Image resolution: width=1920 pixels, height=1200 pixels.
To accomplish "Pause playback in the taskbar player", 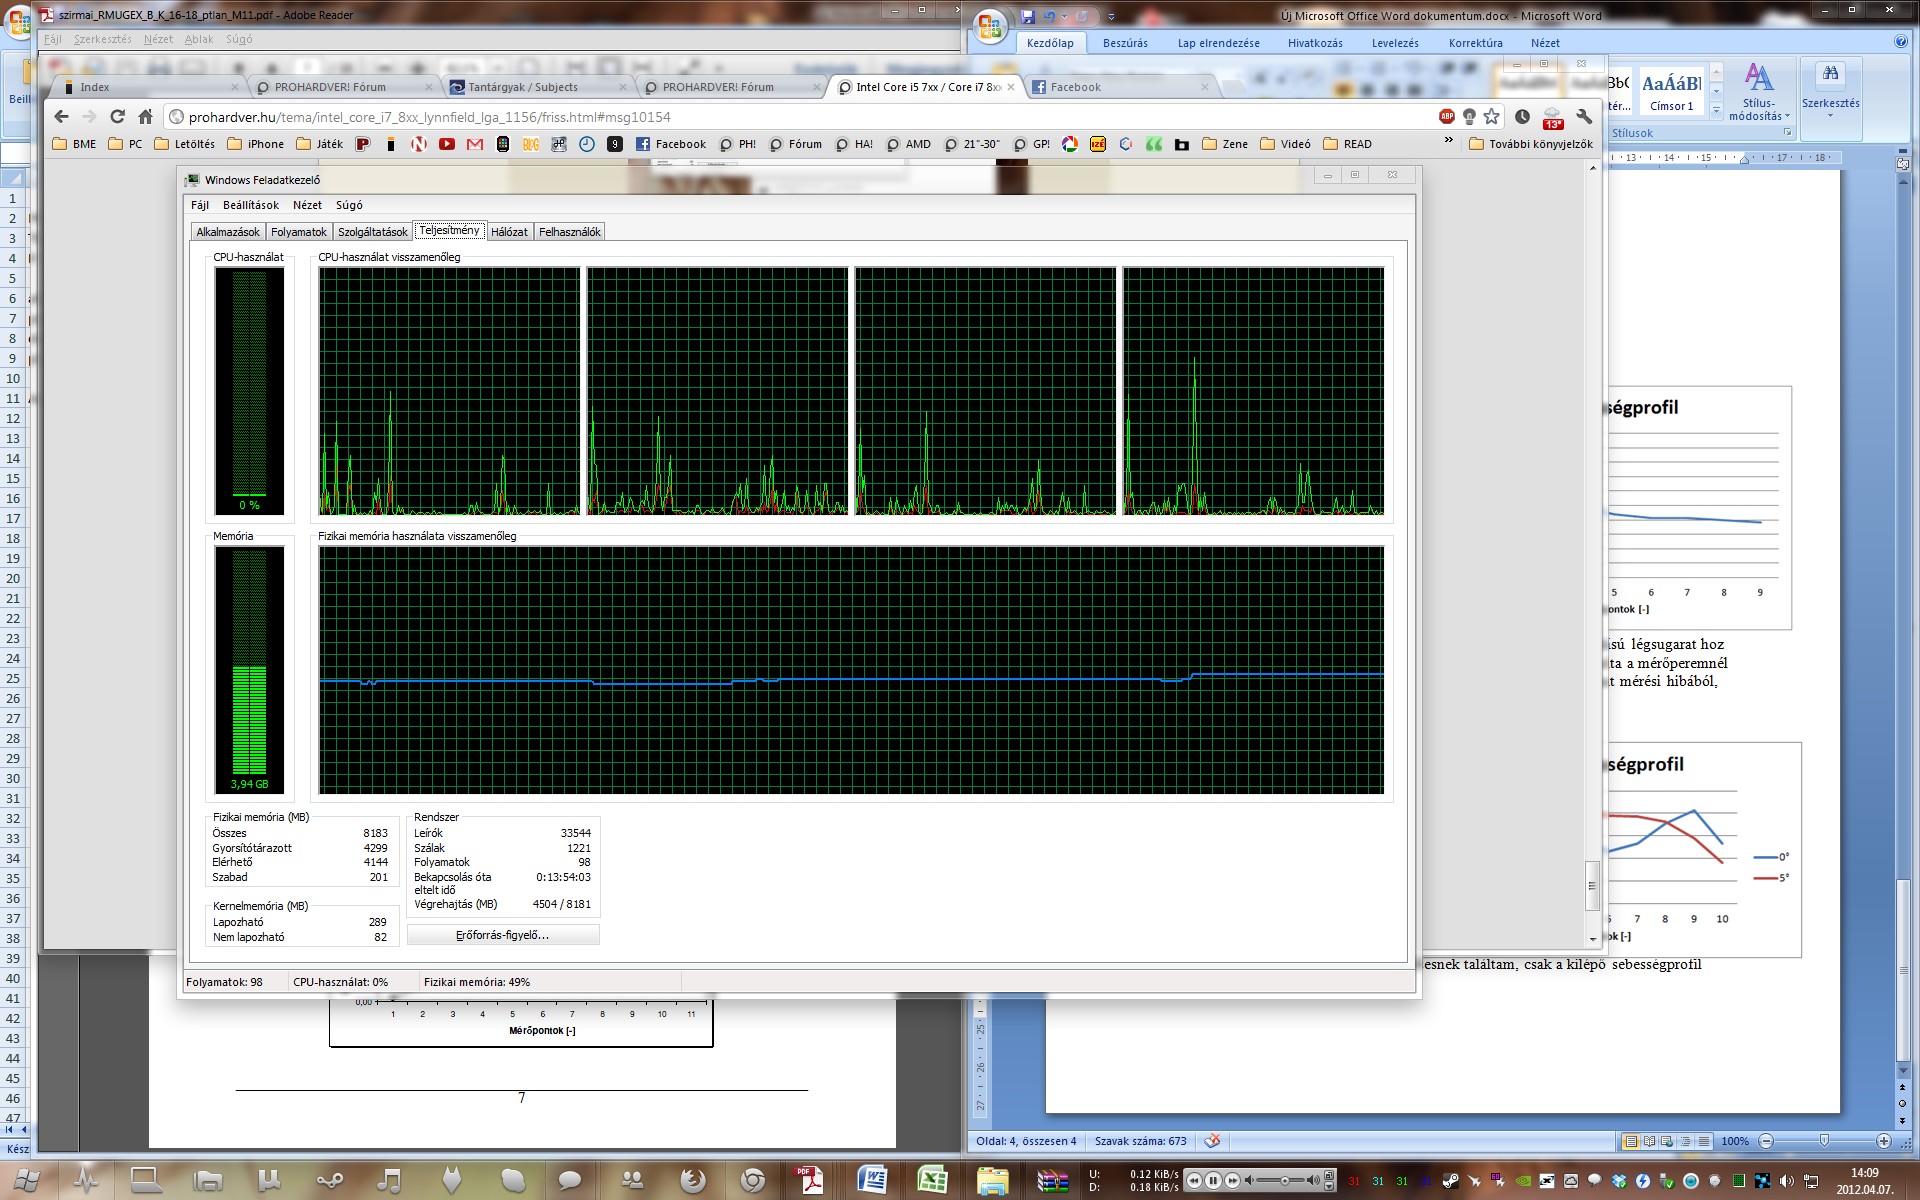I will tap(1213, 1181).
